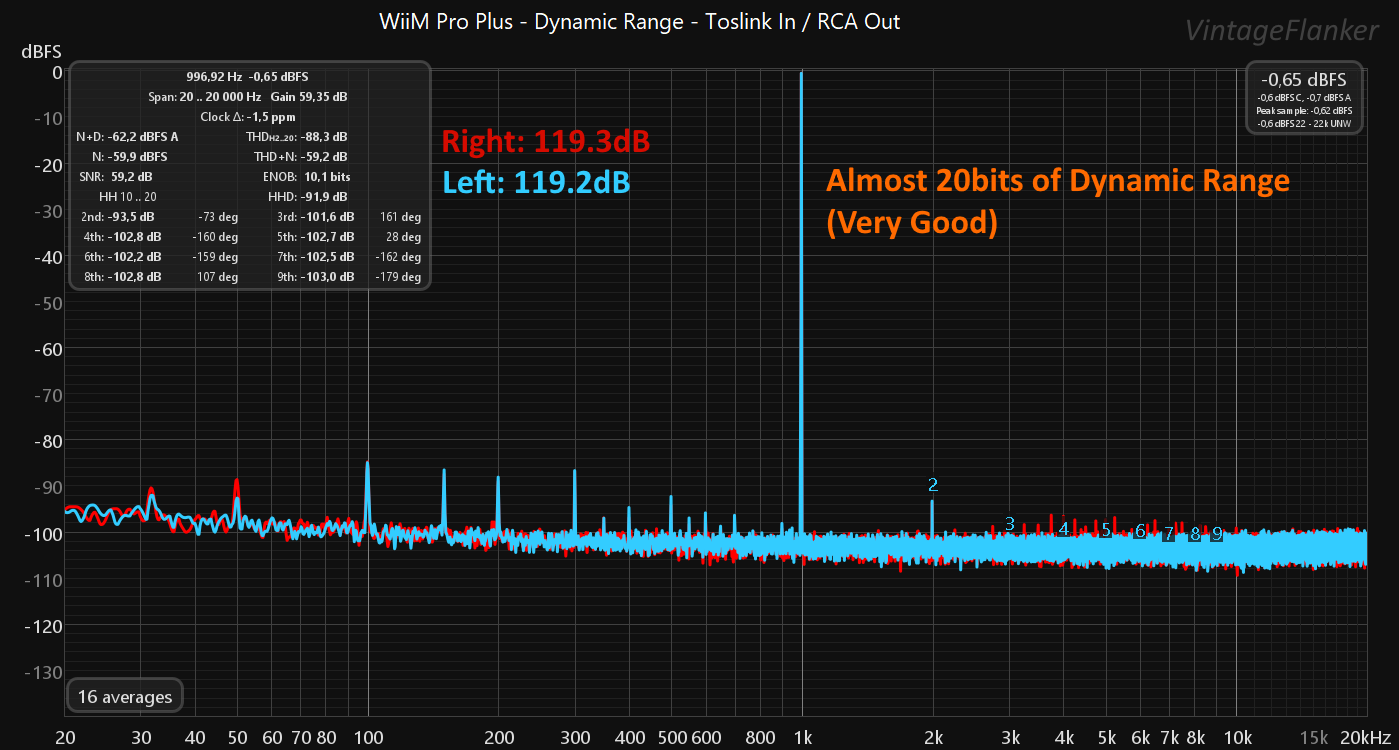Click the 2nd harmonic -73 deg phase
The image size is (1399, 750).
217,217
